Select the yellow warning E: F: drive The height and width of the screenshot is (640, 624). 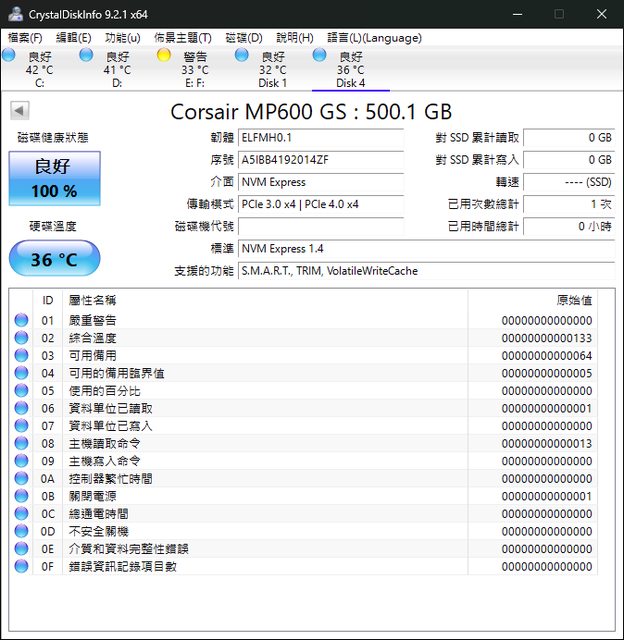(x=165, y=56)
